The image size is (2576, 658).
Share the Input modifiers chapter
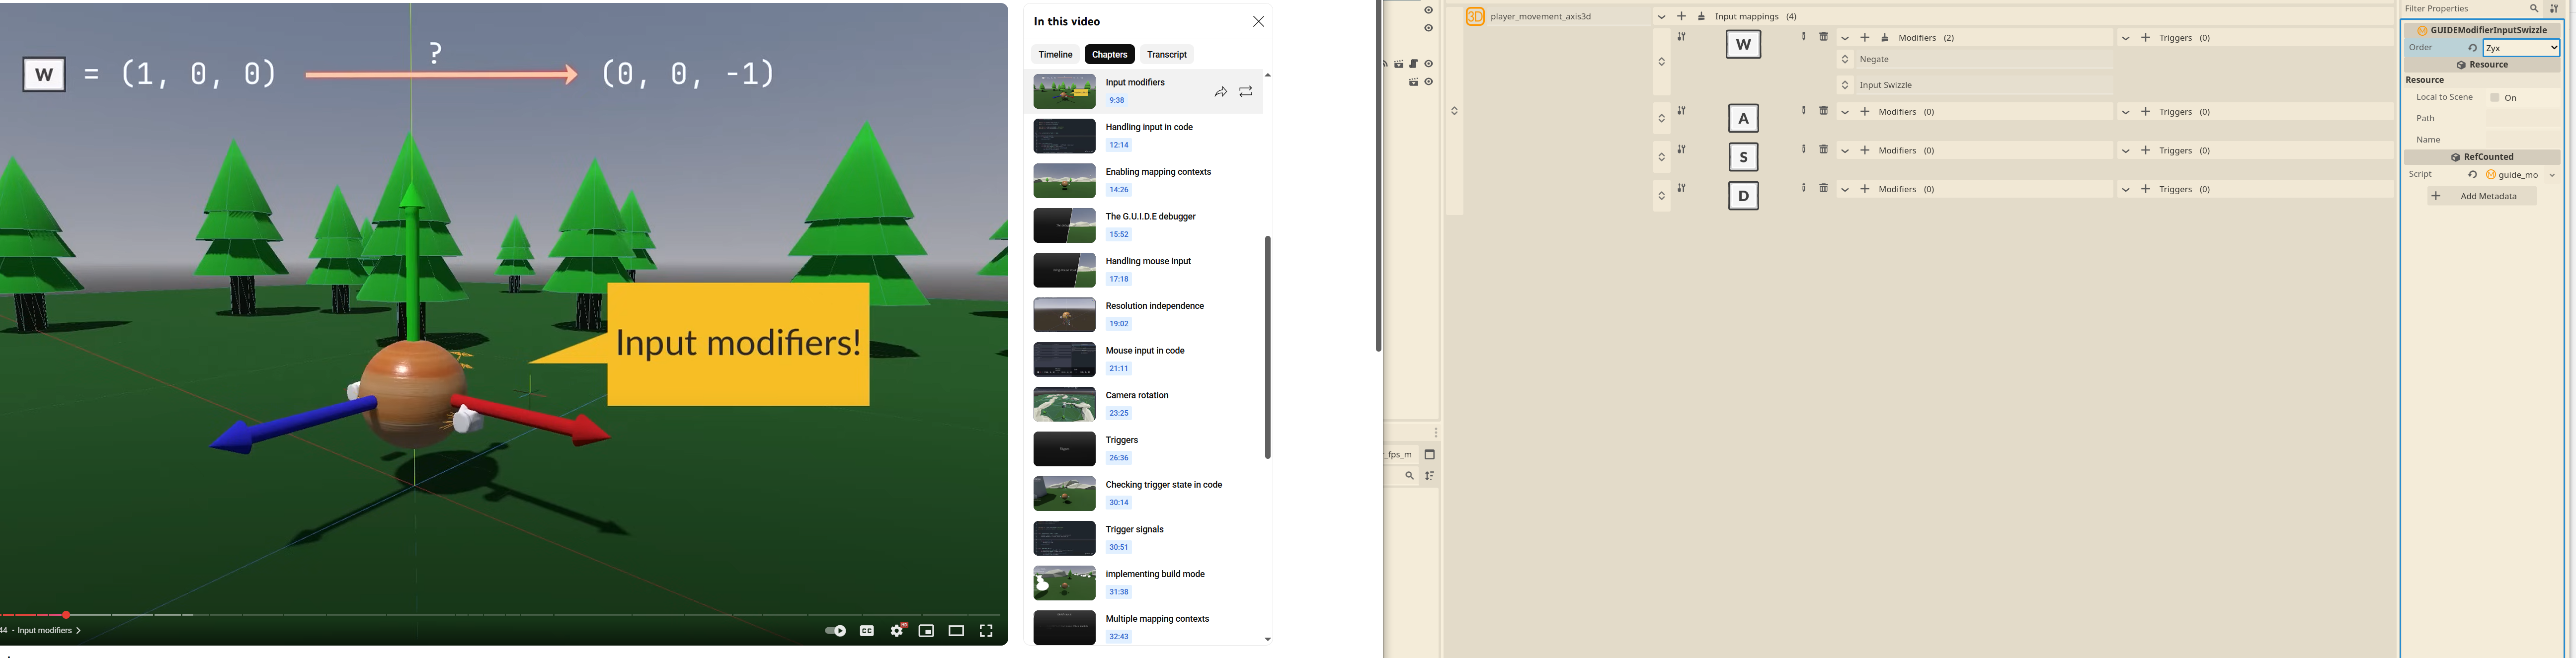click(x=1220, y=92)
